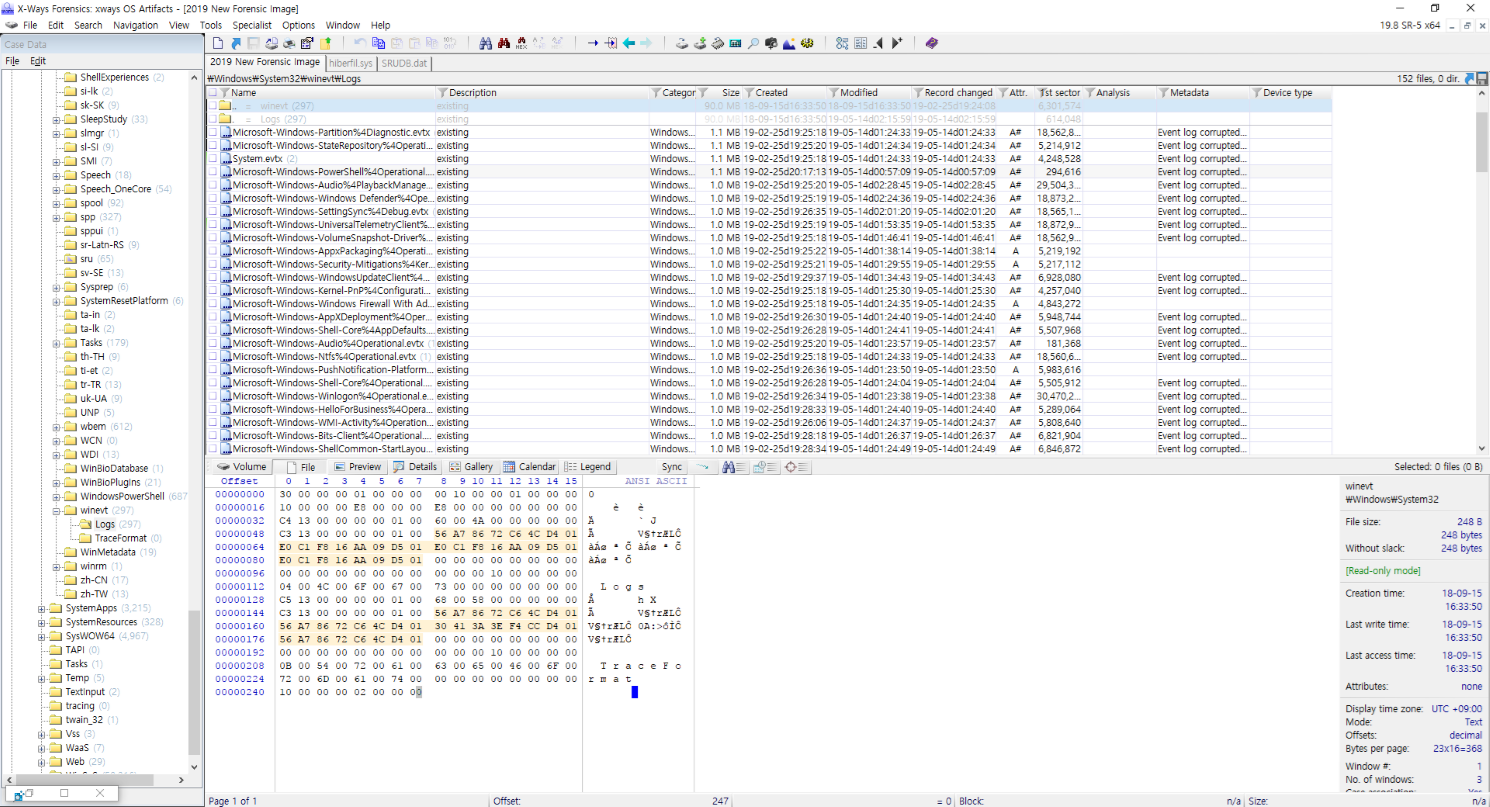Click the Print toolbar icon
The height and width of the screenshot is (807, 1490).
(289, 43)
